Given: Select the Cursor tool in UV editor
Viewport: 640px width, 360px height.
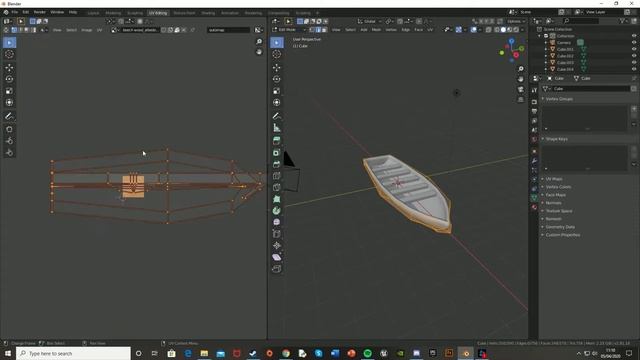Looking at the screenshot, I should 9,54.
